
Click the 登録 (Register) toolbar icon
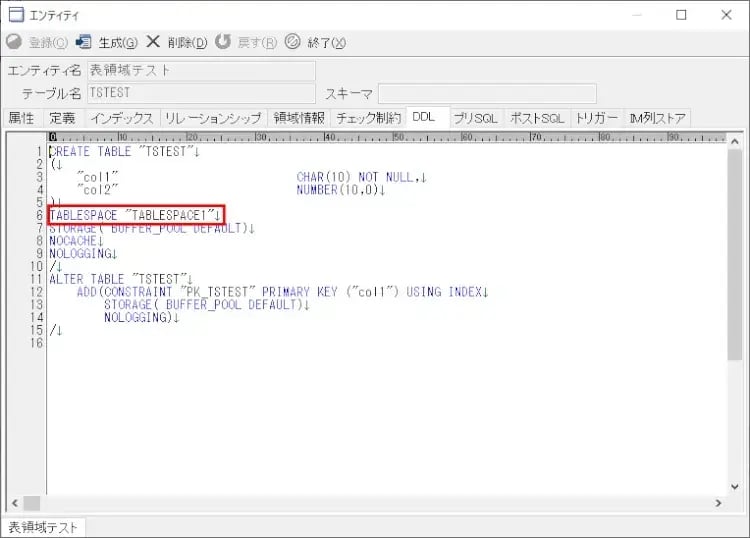click(14, 42)
